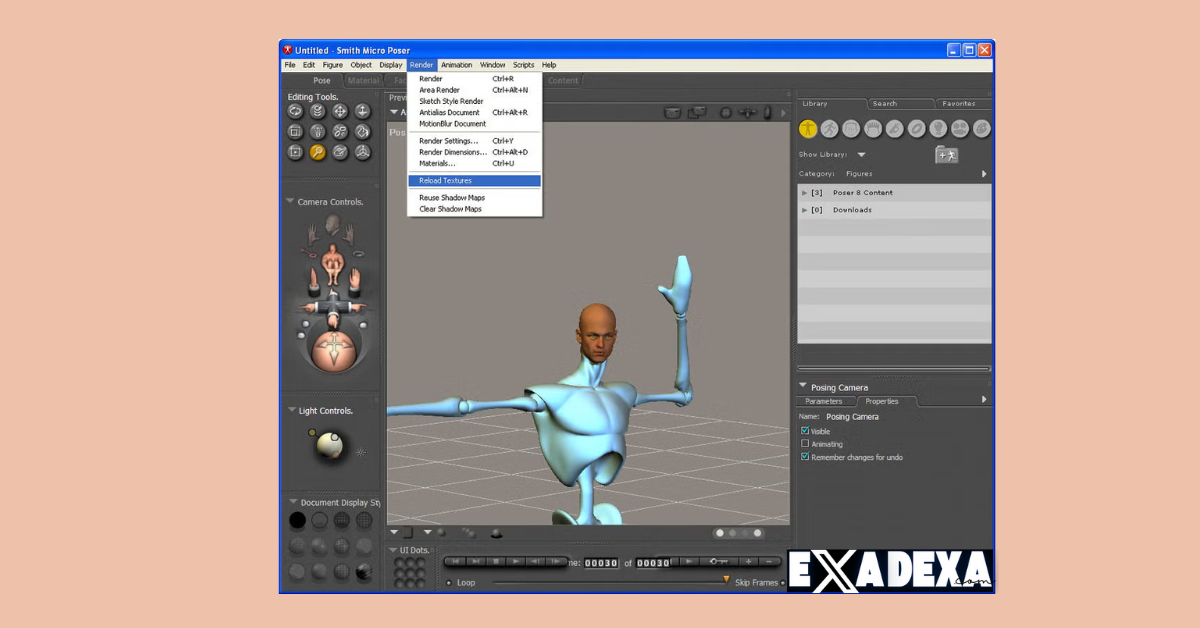
Task: Select the yellow View Magnifier tool
Action: [x=318, y=152]
